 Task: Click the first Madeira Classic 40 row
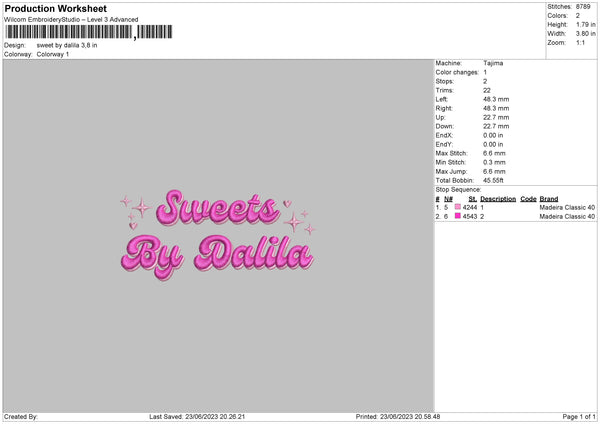pyautogui.click(x=515, y=207)
